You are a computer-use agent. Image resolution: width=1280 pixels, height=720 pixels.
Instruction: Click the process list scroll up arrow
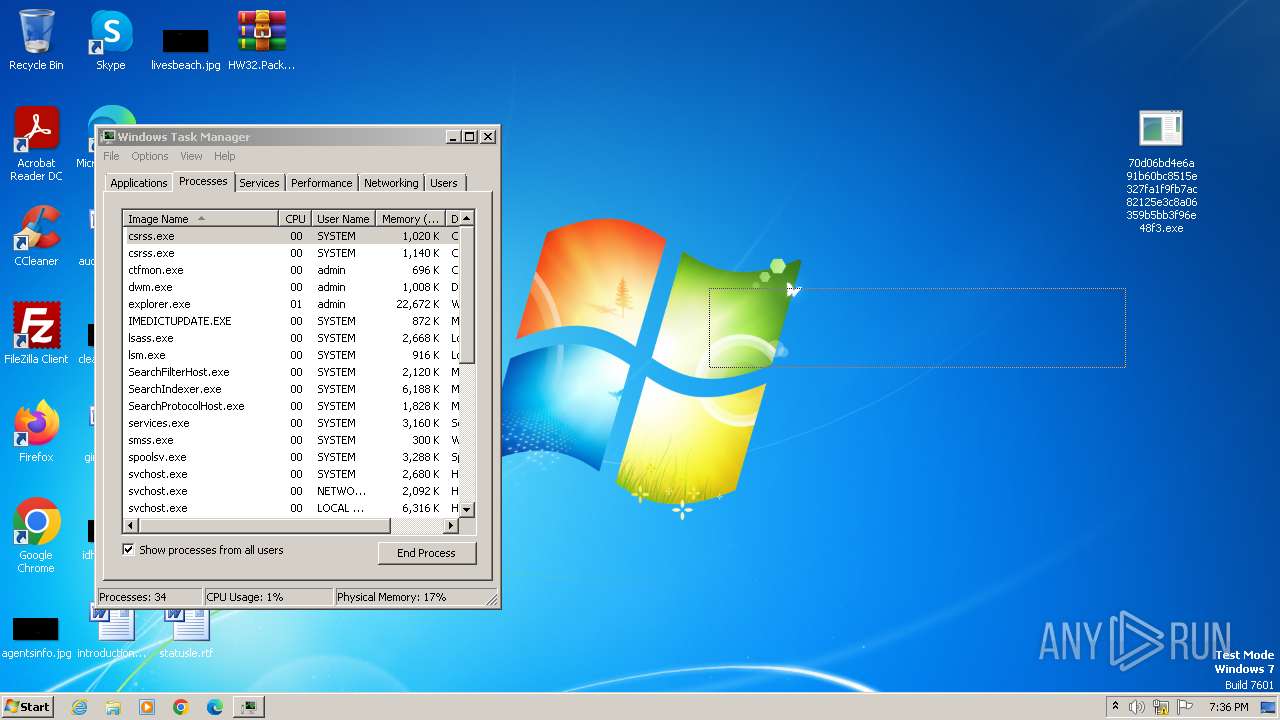pos(466,218)
